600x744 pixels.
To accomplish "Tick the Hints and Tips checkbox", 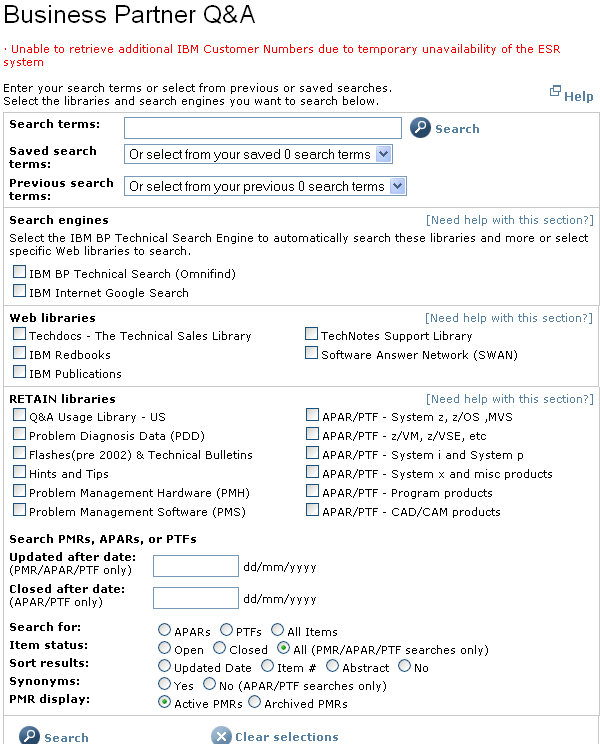I will [x=20, y=472].
